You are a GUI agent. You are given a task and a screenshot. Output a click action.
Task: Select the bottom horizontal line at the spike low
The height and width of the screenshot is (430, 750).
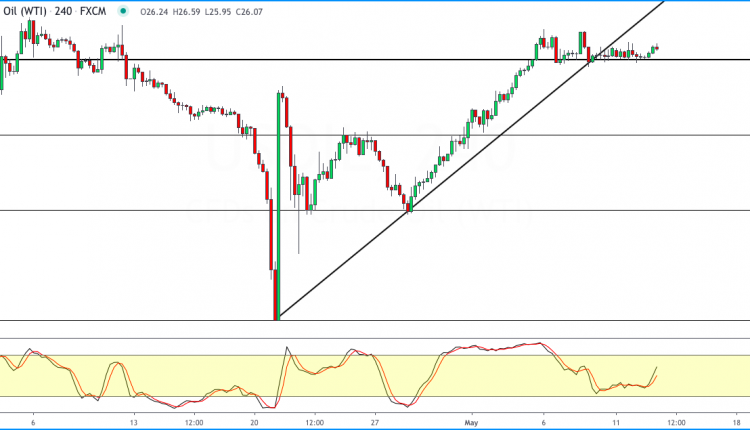[375, 320]
